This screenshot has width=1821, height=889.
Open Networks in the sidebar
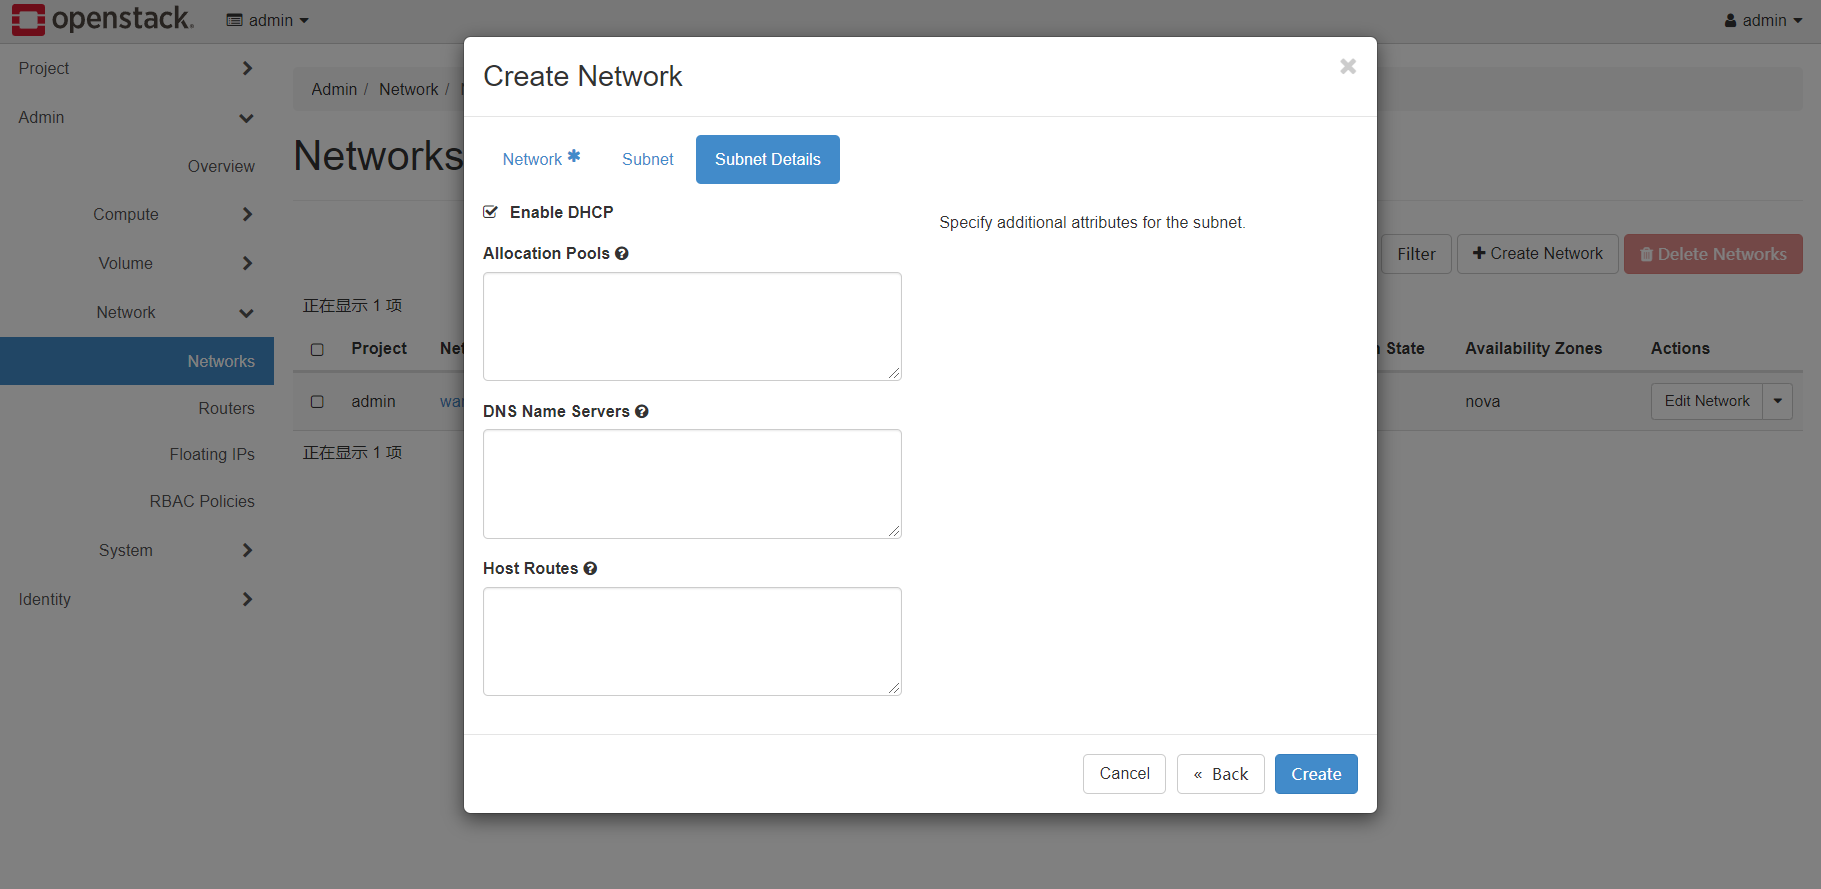(x=137, y=361)
